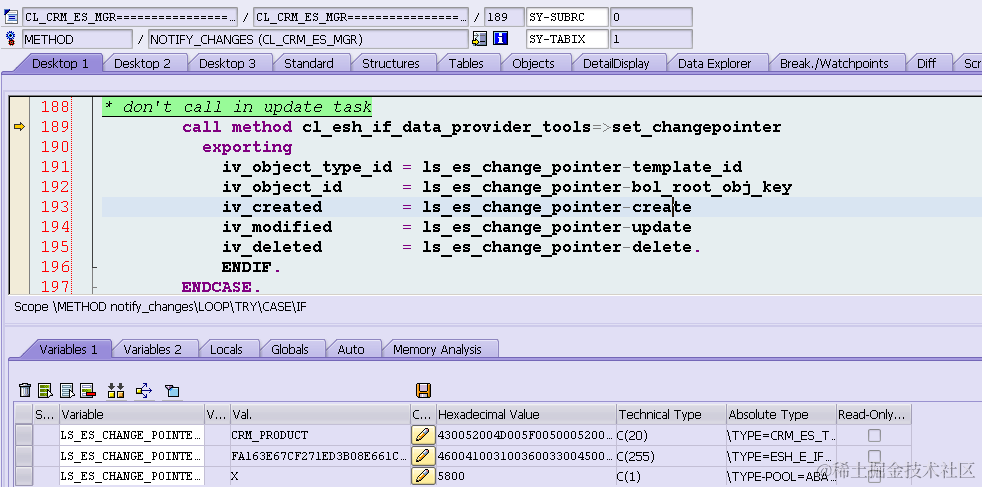982x487 pixels.
Task: Click the Read-Only column header
Action: coord(874,414)
